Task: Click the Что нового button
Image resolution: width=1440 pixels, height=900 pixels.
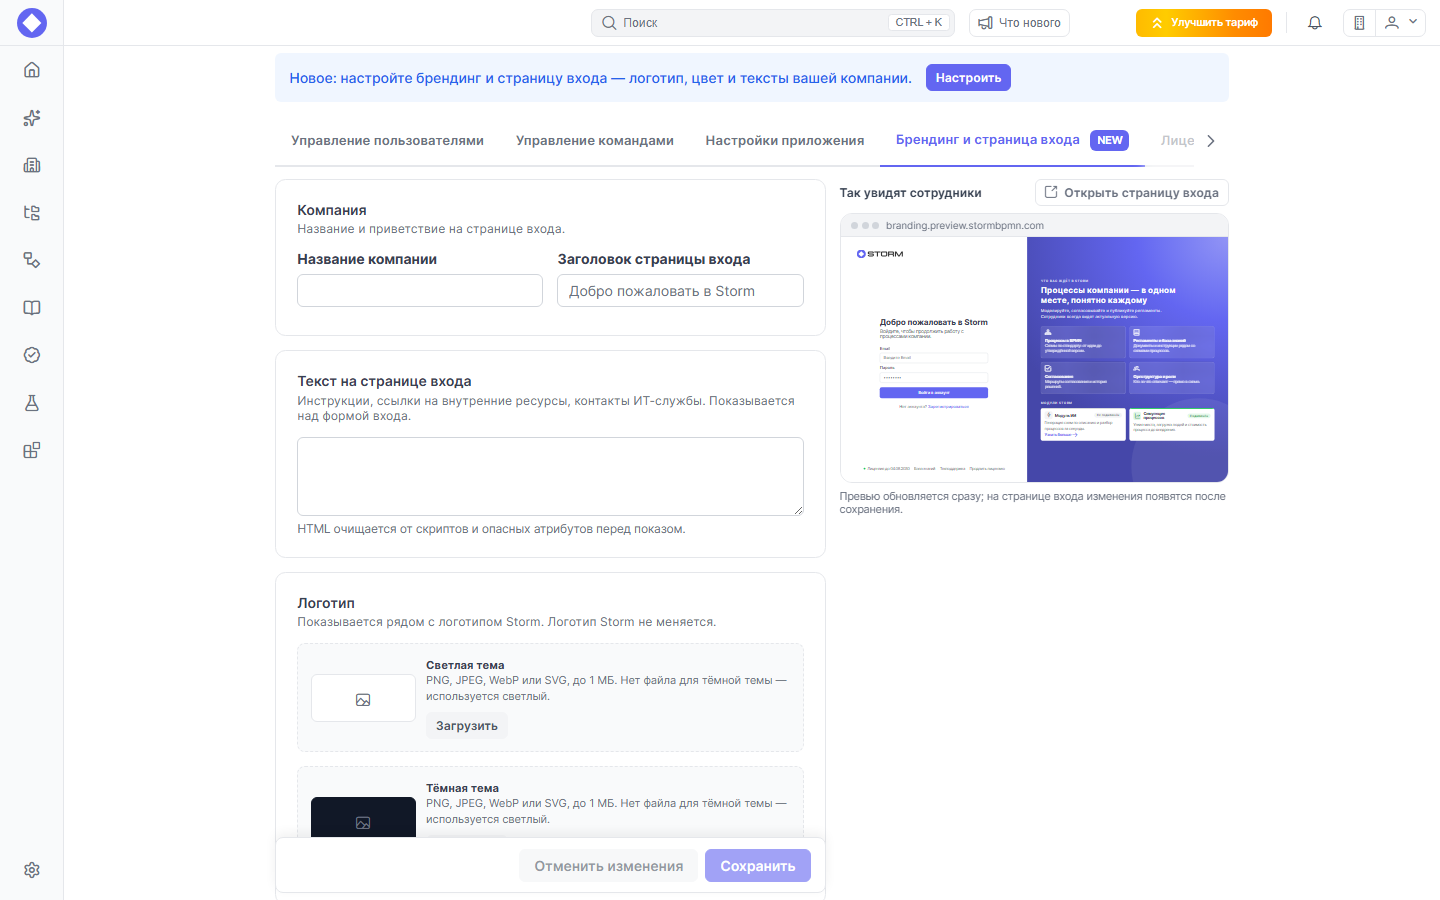Action: [1019, 23]
